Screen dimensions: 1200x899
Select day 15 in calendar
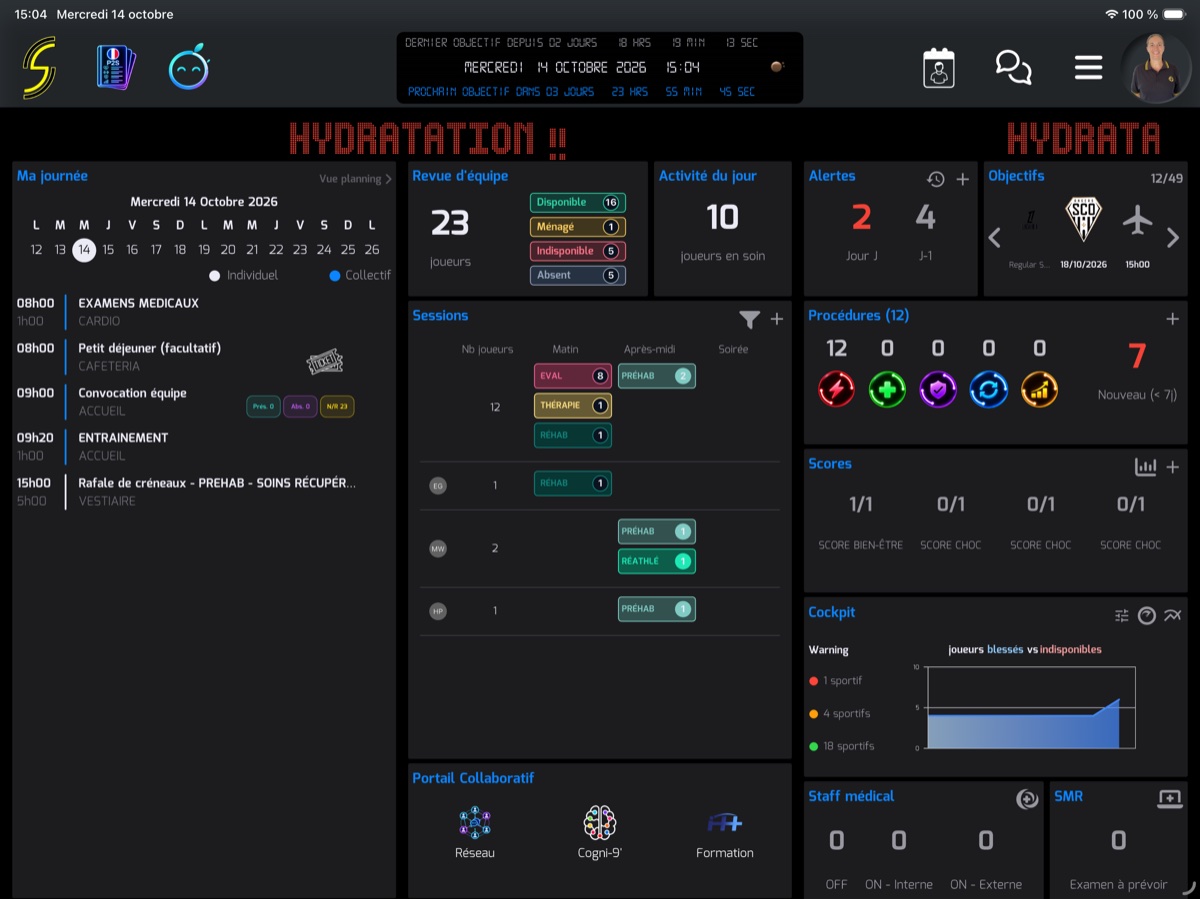tap(108, 250)
